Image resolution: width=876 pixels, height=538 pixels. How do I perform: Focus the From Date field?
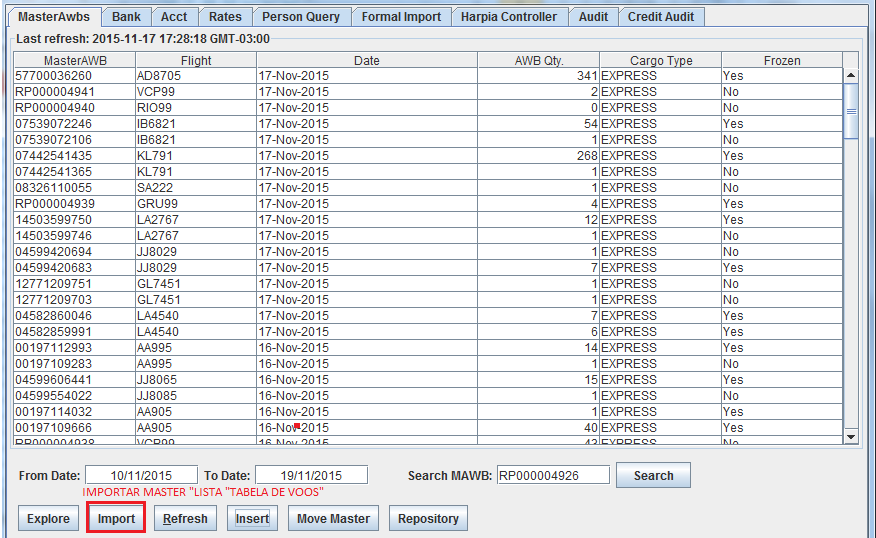[141, 475]
